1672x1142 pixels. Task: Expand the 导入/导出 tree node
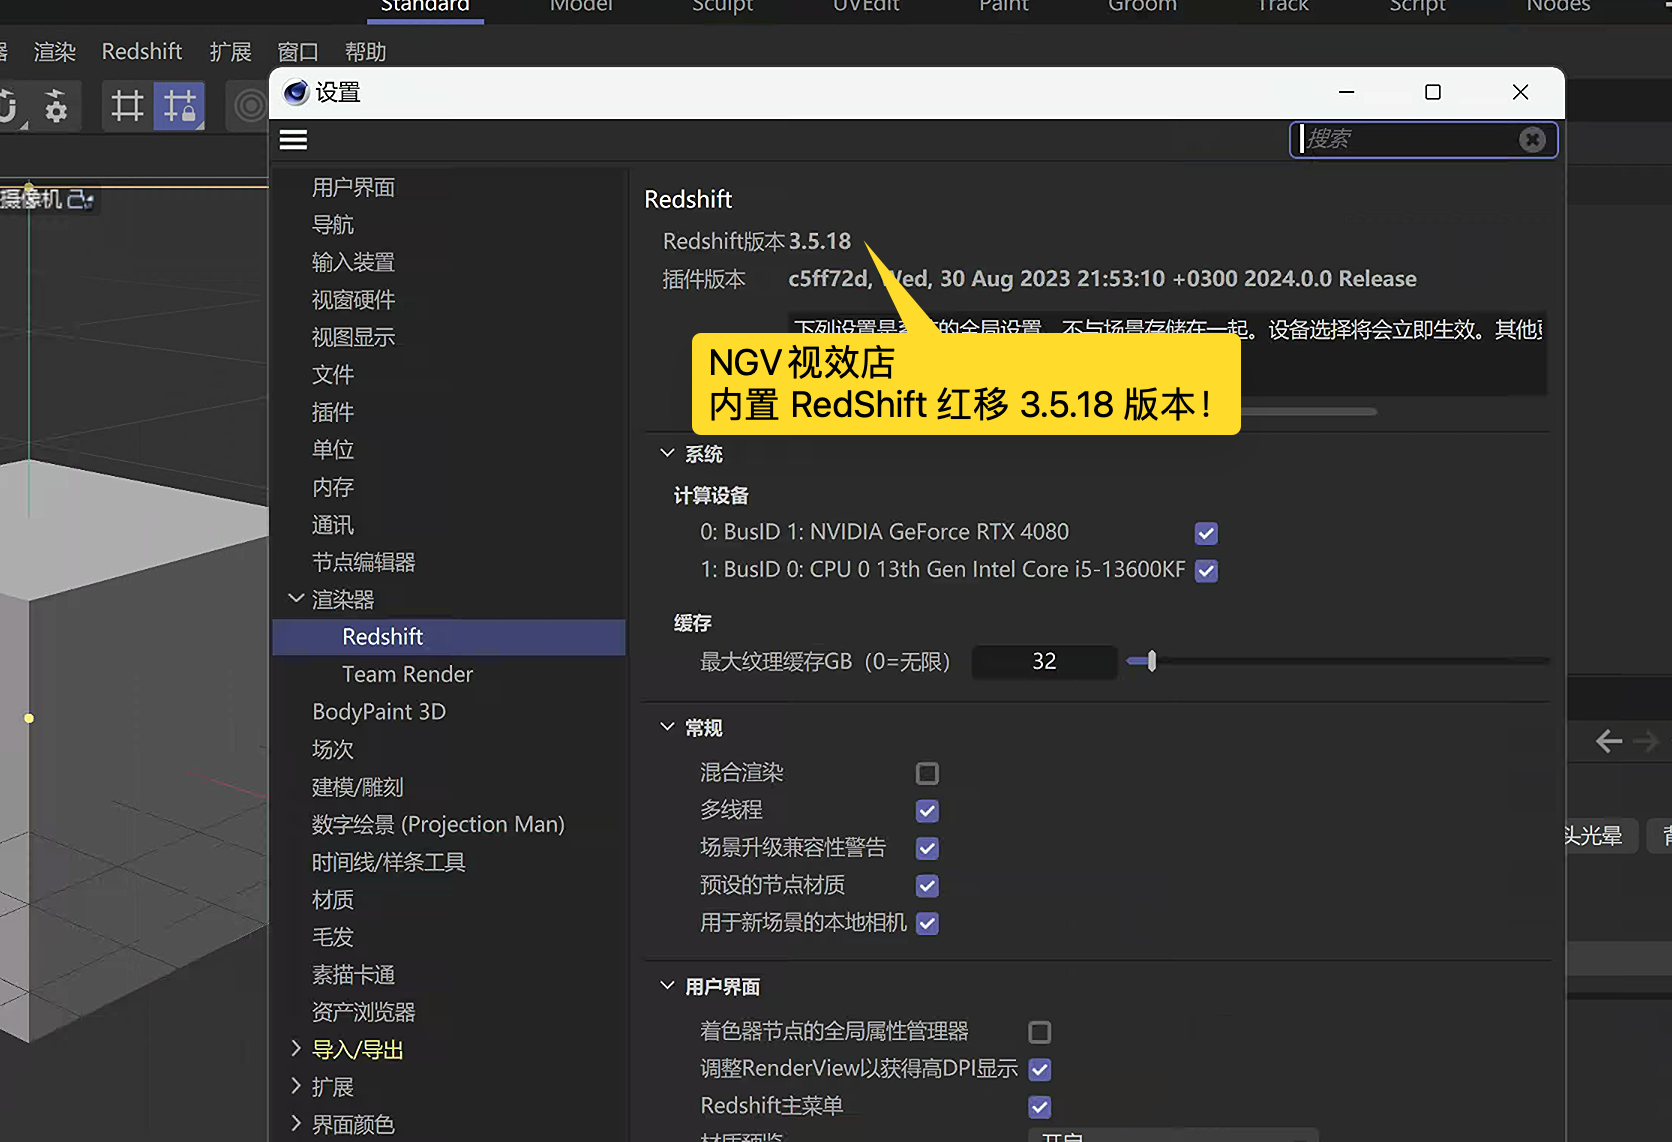point(296,1049)
